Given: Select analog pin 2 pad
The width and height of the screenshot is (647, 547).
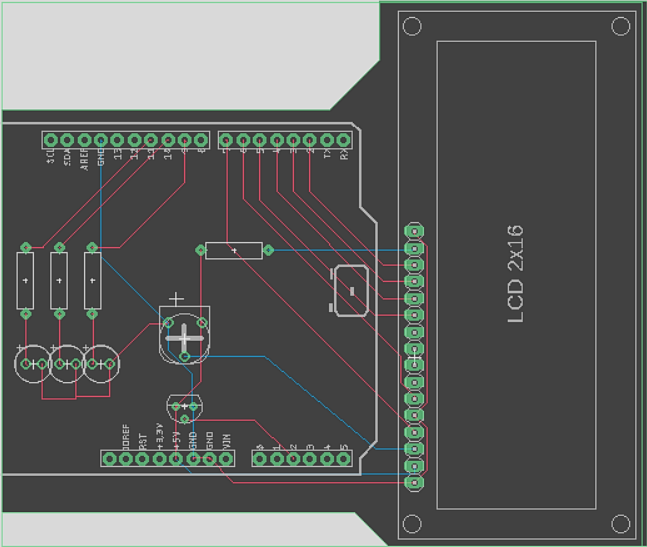Looking at the screenshot, I should click(293, 459).
